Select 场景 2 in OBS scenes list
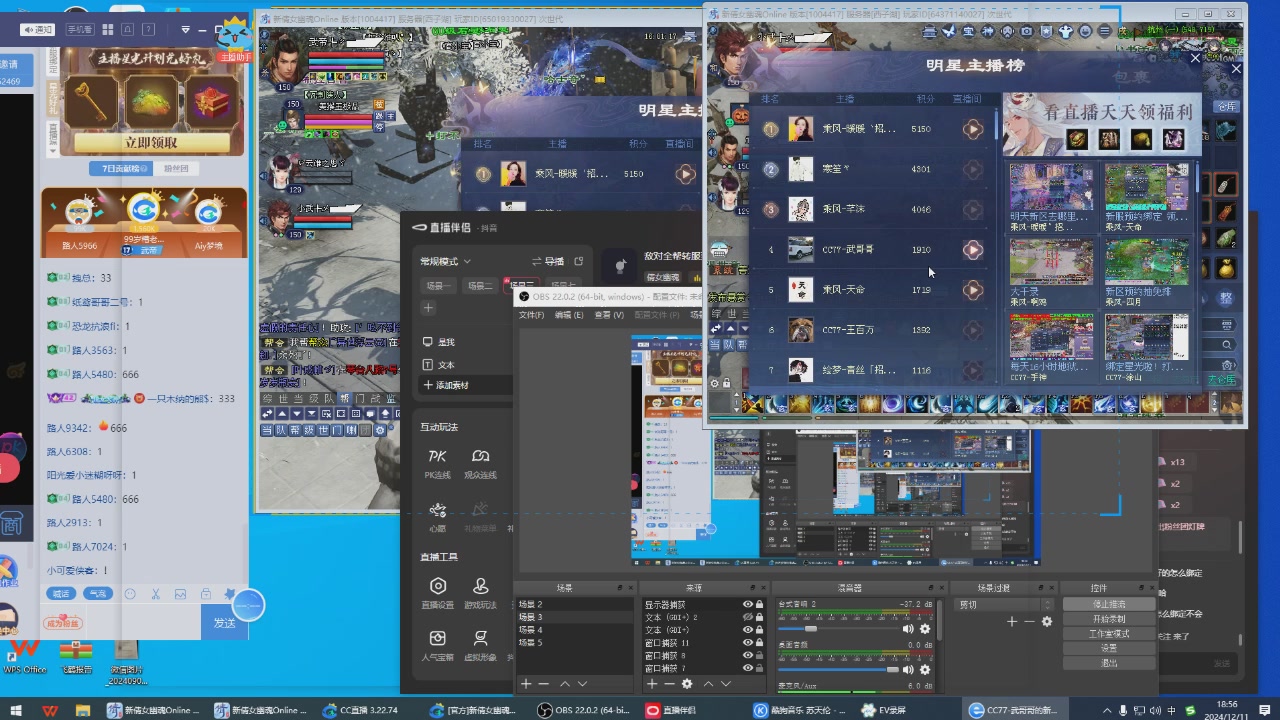1280x720 pixels. [x=574, y=605]
